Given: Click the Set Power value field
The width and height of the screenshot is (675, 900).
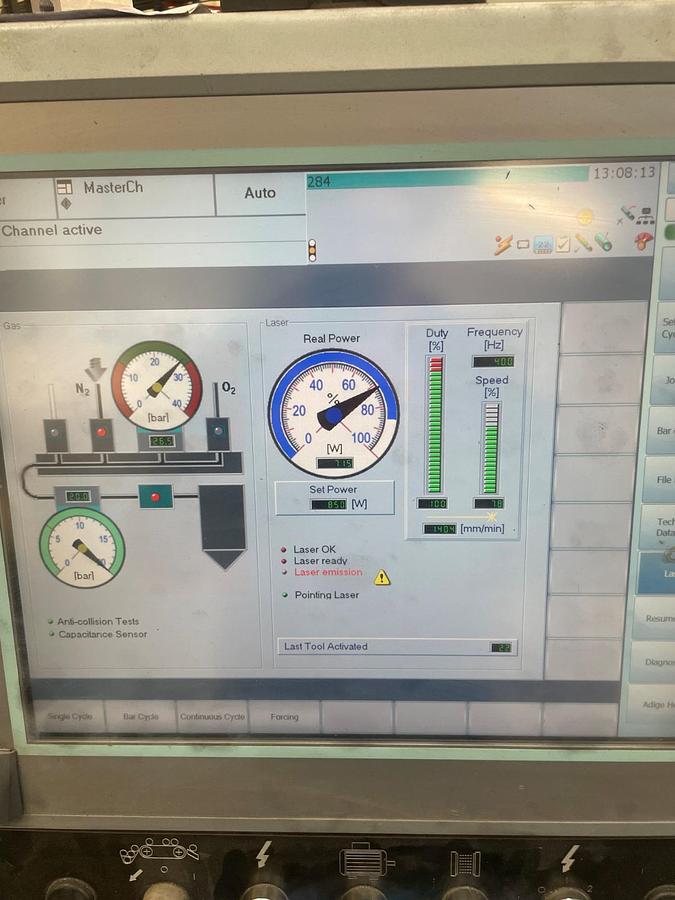Looking at the screenshot, I should click(x=328, y=504).
